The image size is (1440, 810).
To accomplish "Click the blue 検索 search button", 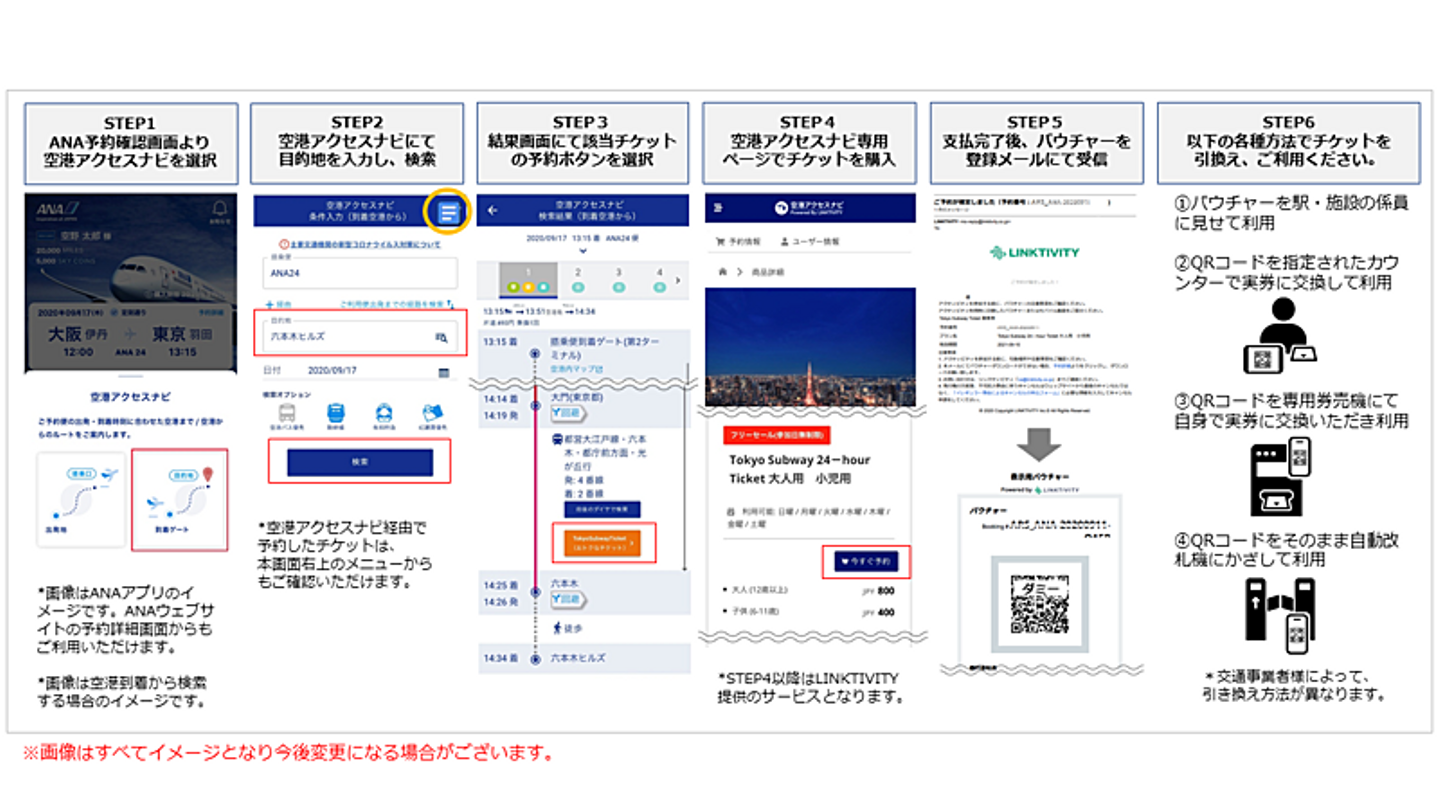I will coord(360,462).
